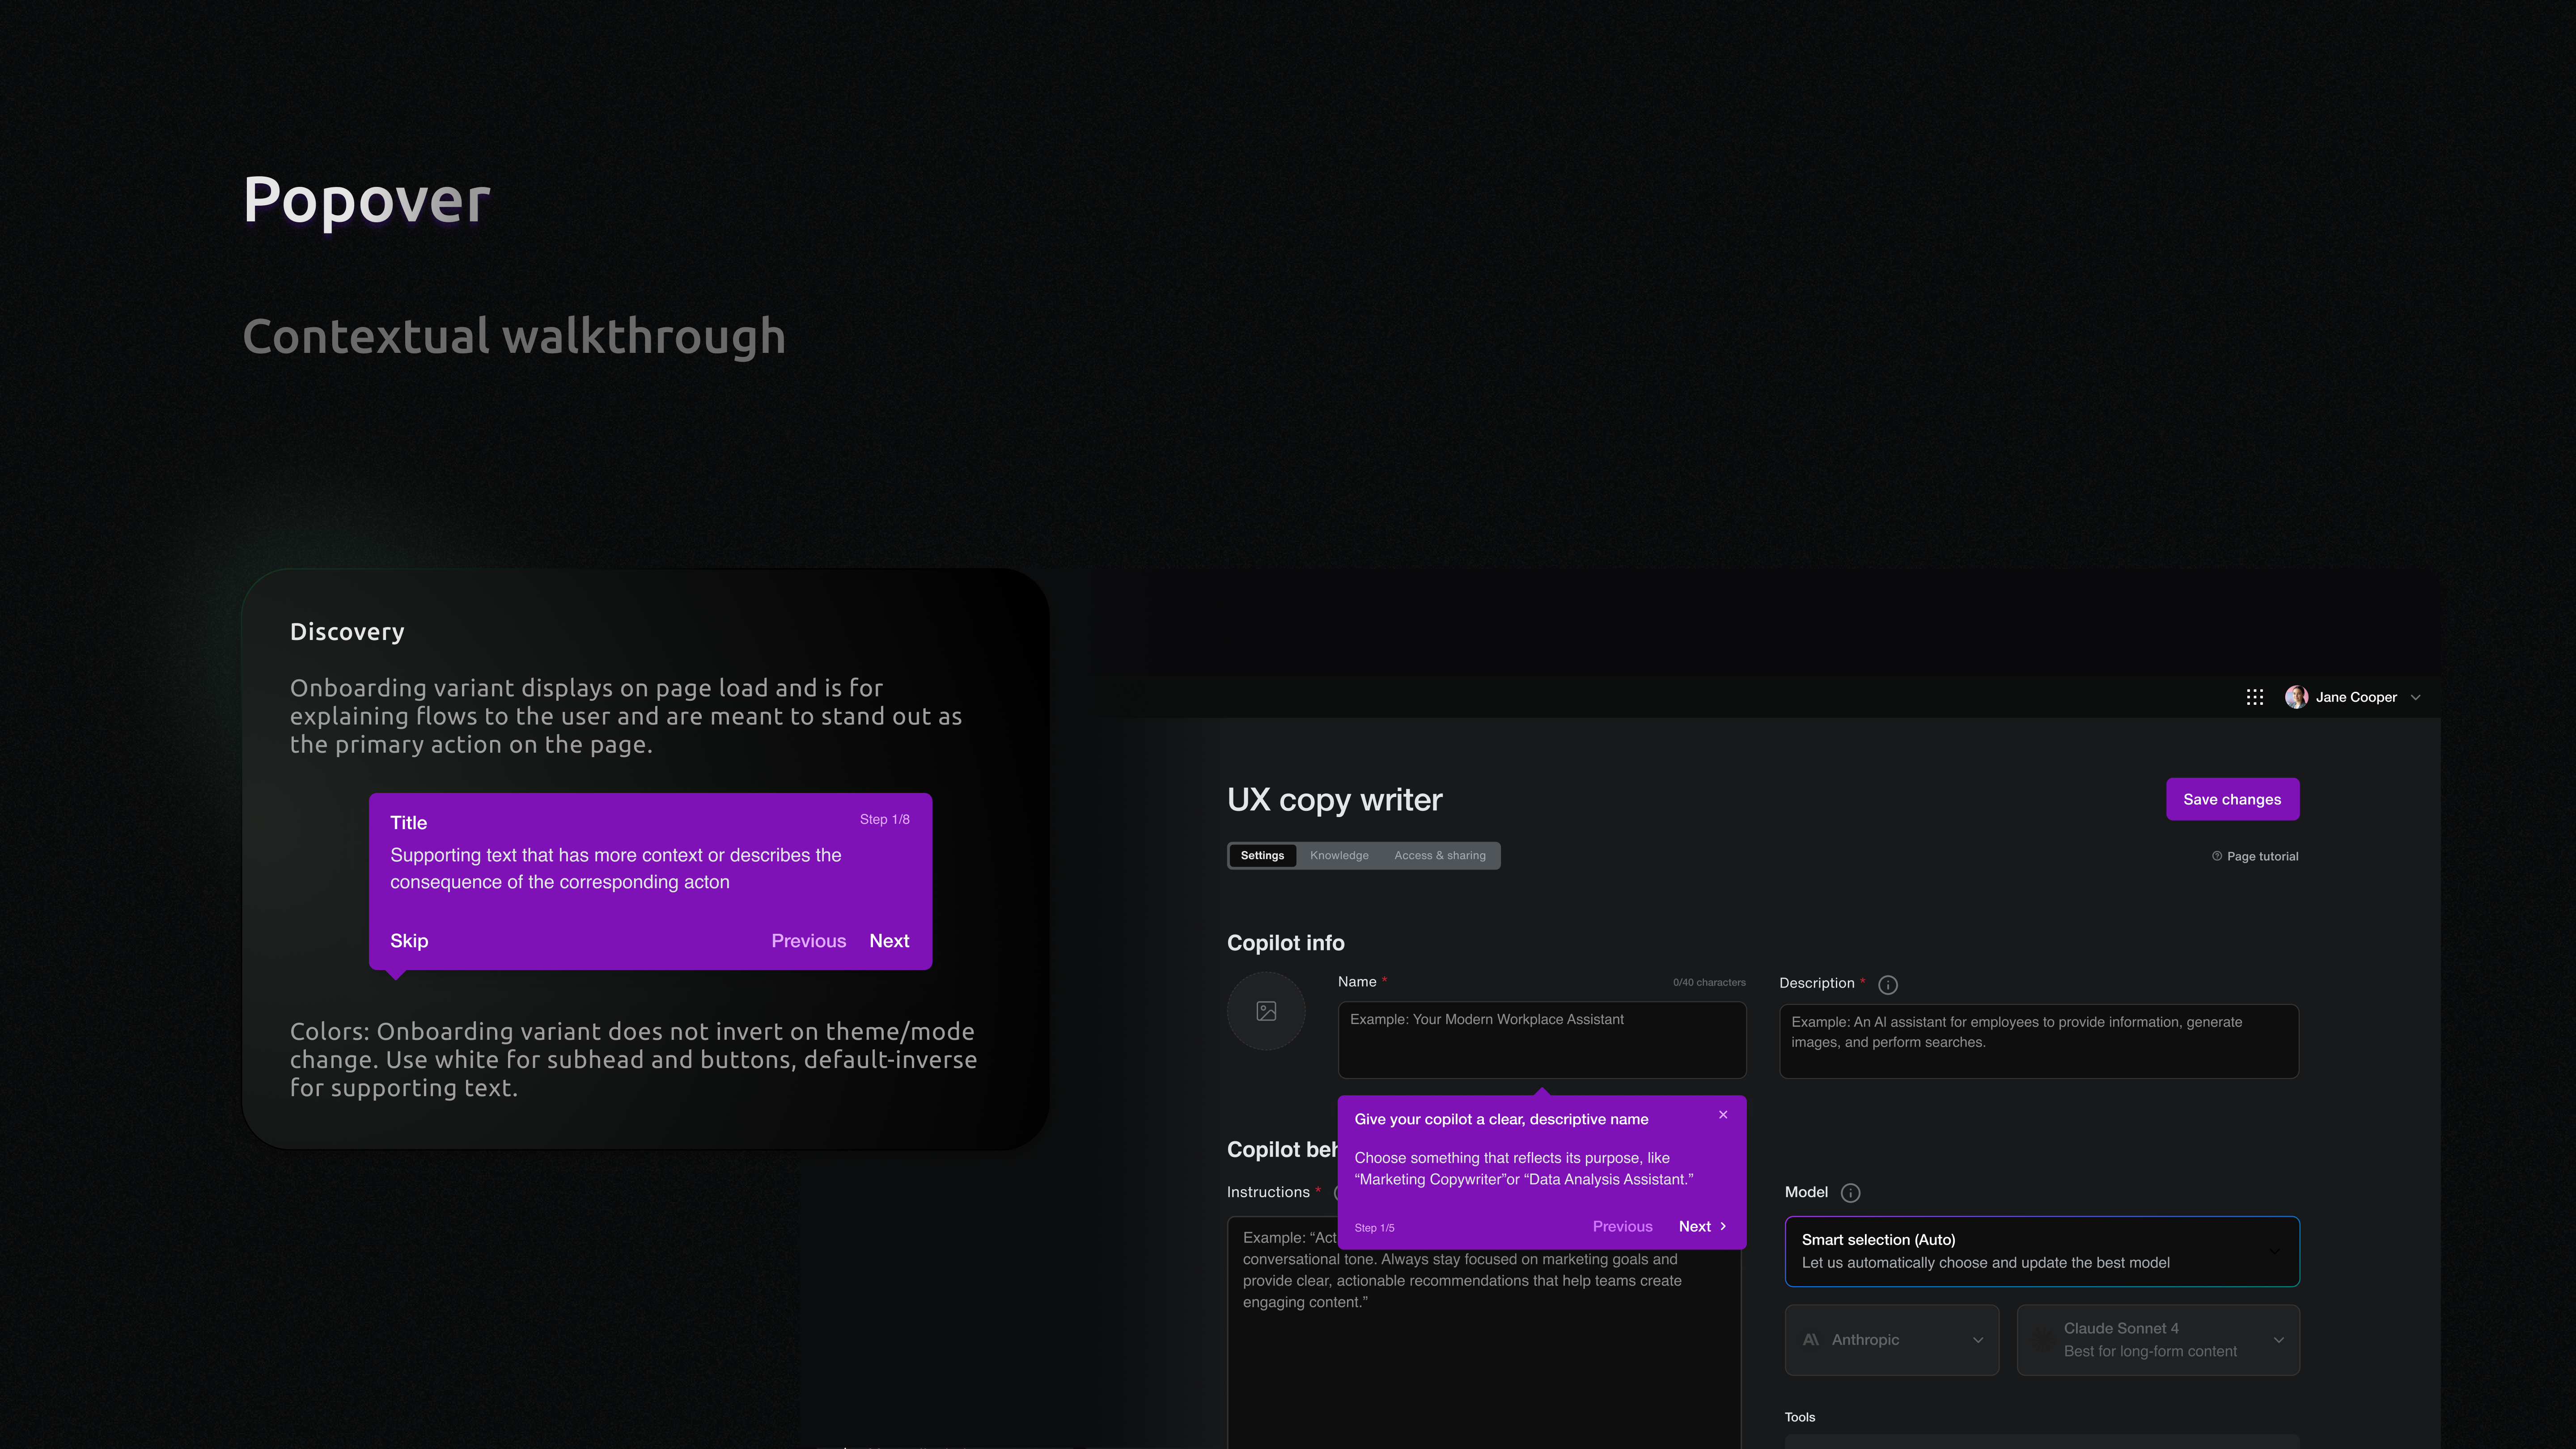Show the Description info tooltip icon
The image size is (2576, 1449).
tap(1888, 985)
